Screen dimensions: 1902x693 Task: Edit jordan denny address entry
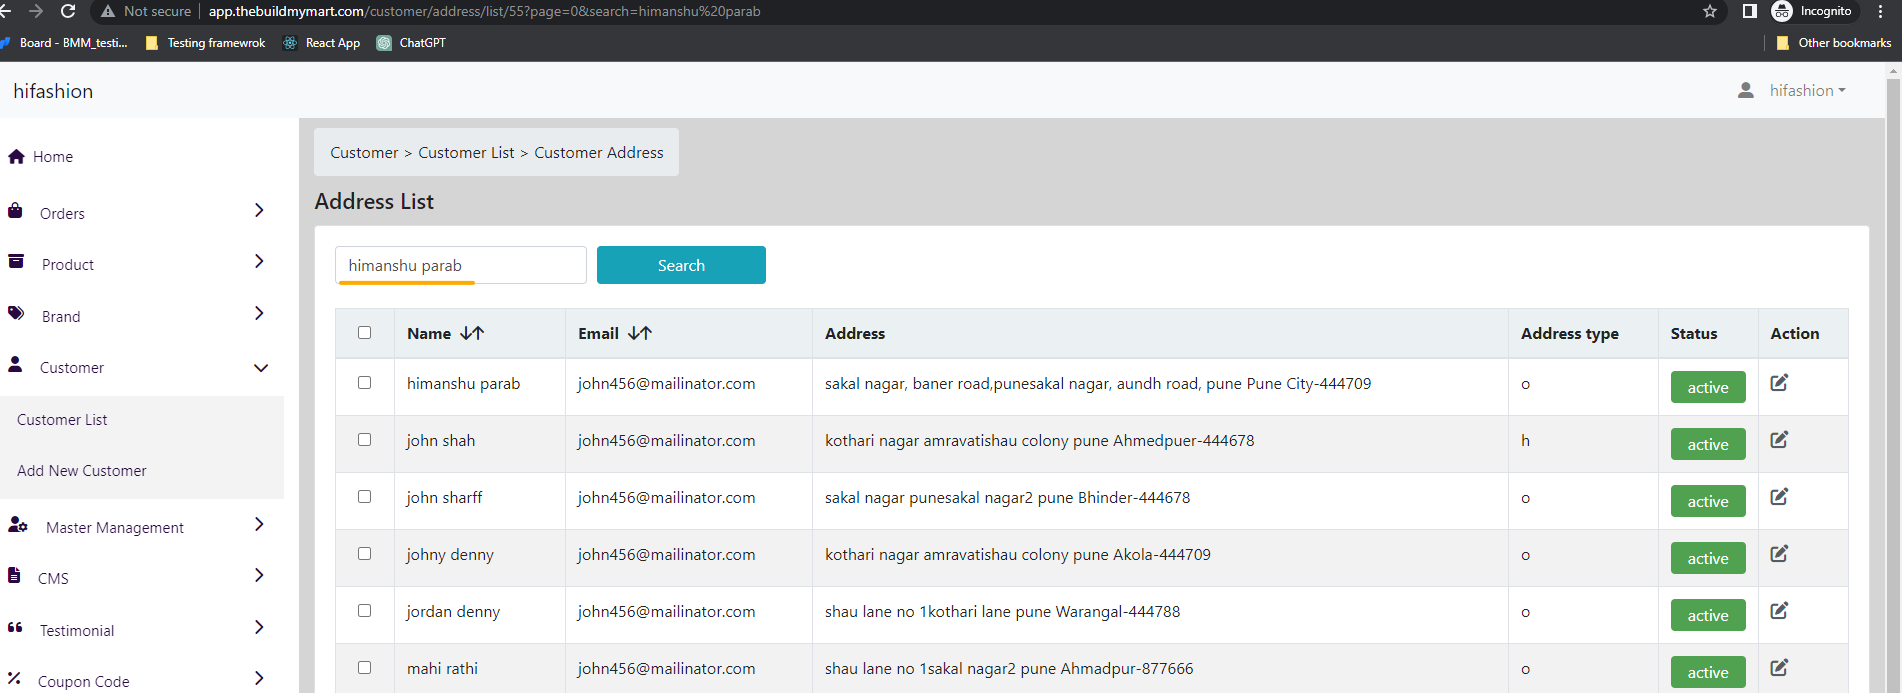pos(1779,611)
